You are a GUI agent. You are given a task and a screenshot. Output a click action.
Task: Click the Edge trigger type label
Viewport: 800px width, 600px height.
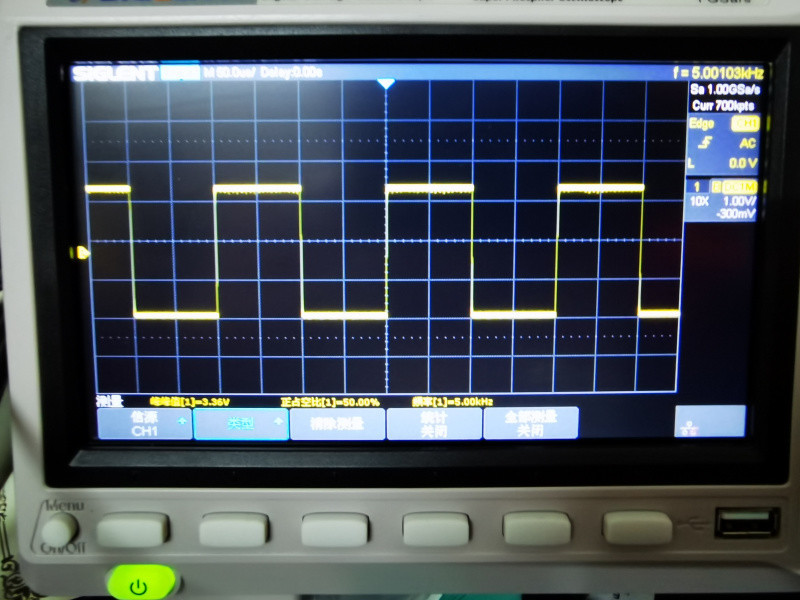(x=702, y=124)
